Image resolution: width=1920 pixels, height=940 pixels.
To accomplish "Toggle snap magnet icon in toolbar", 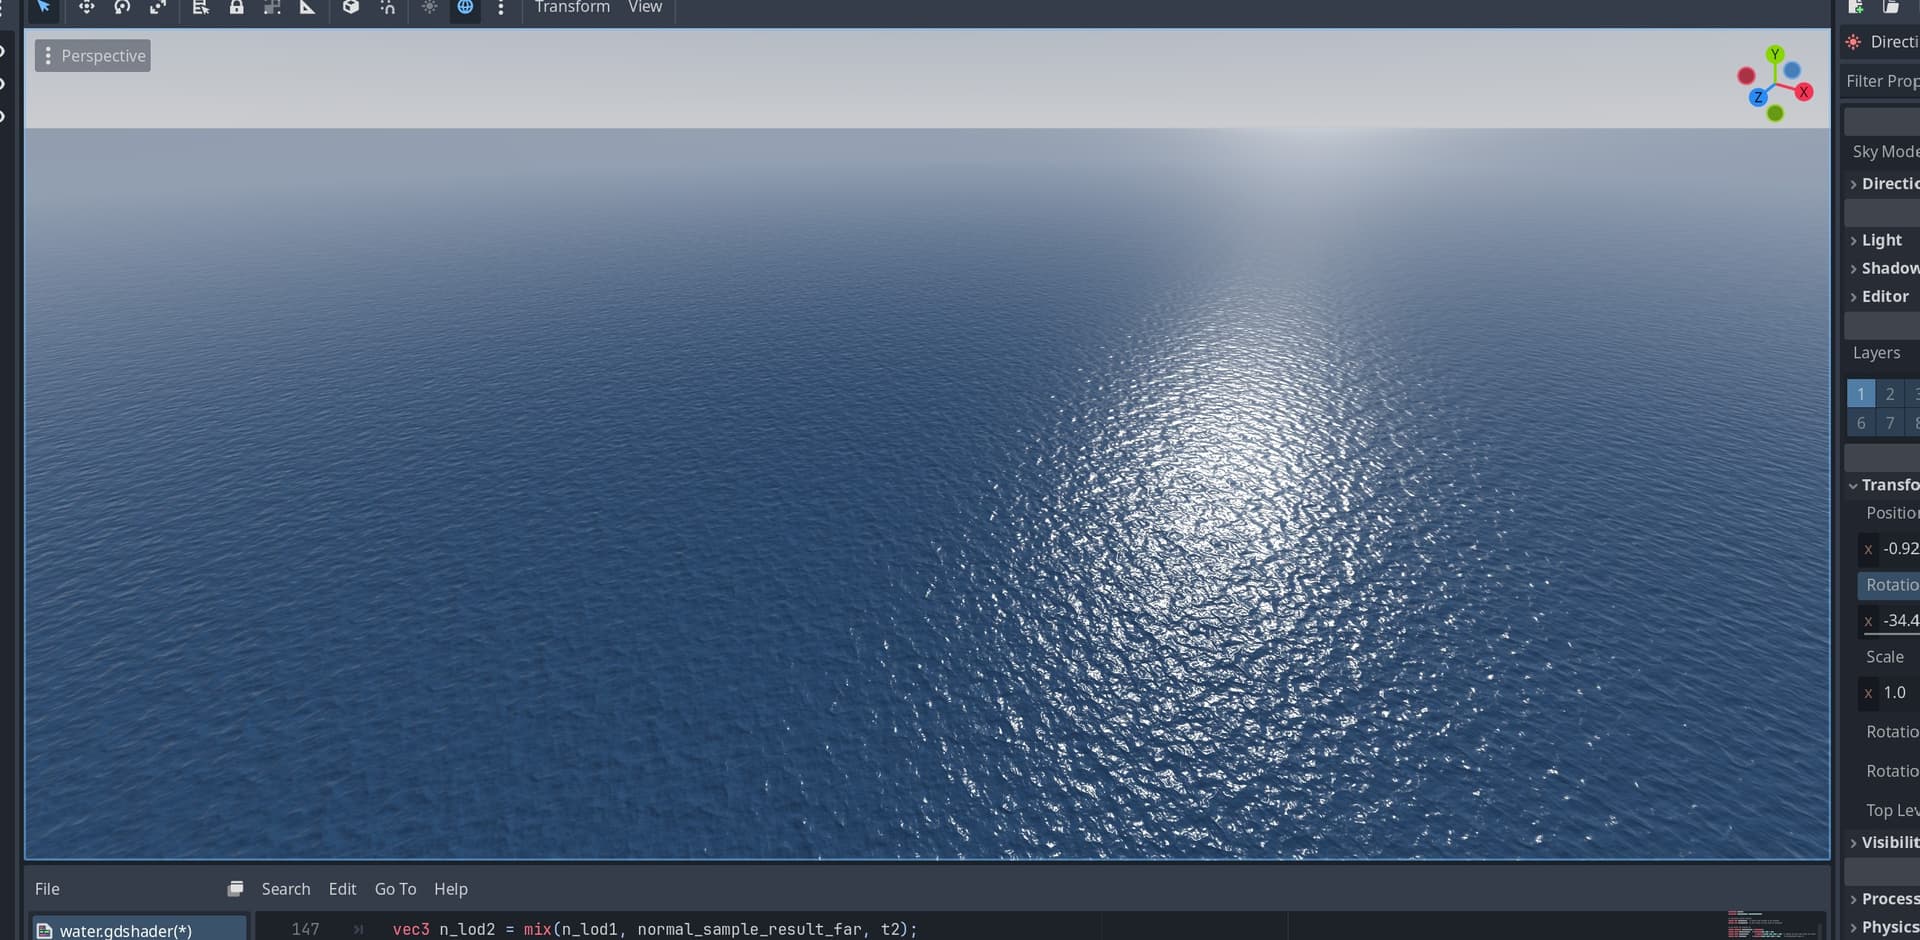I will tap(387, 7).
